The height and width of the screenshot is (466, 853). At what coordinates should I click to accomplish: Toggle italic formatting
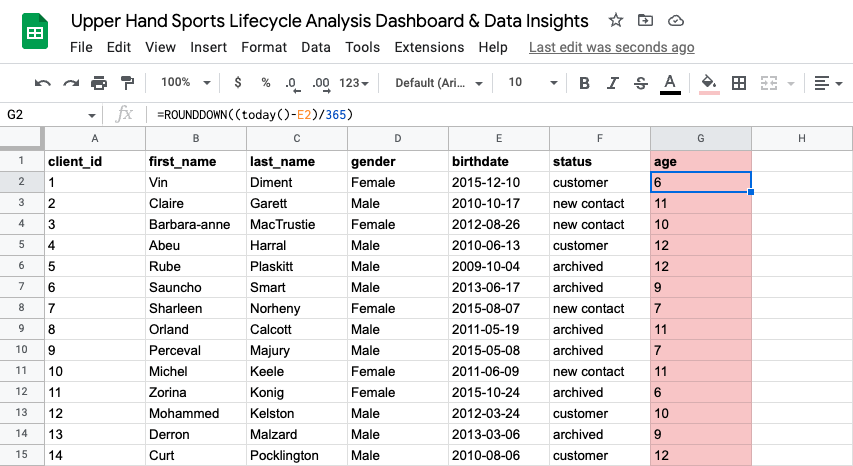(613, 83)
